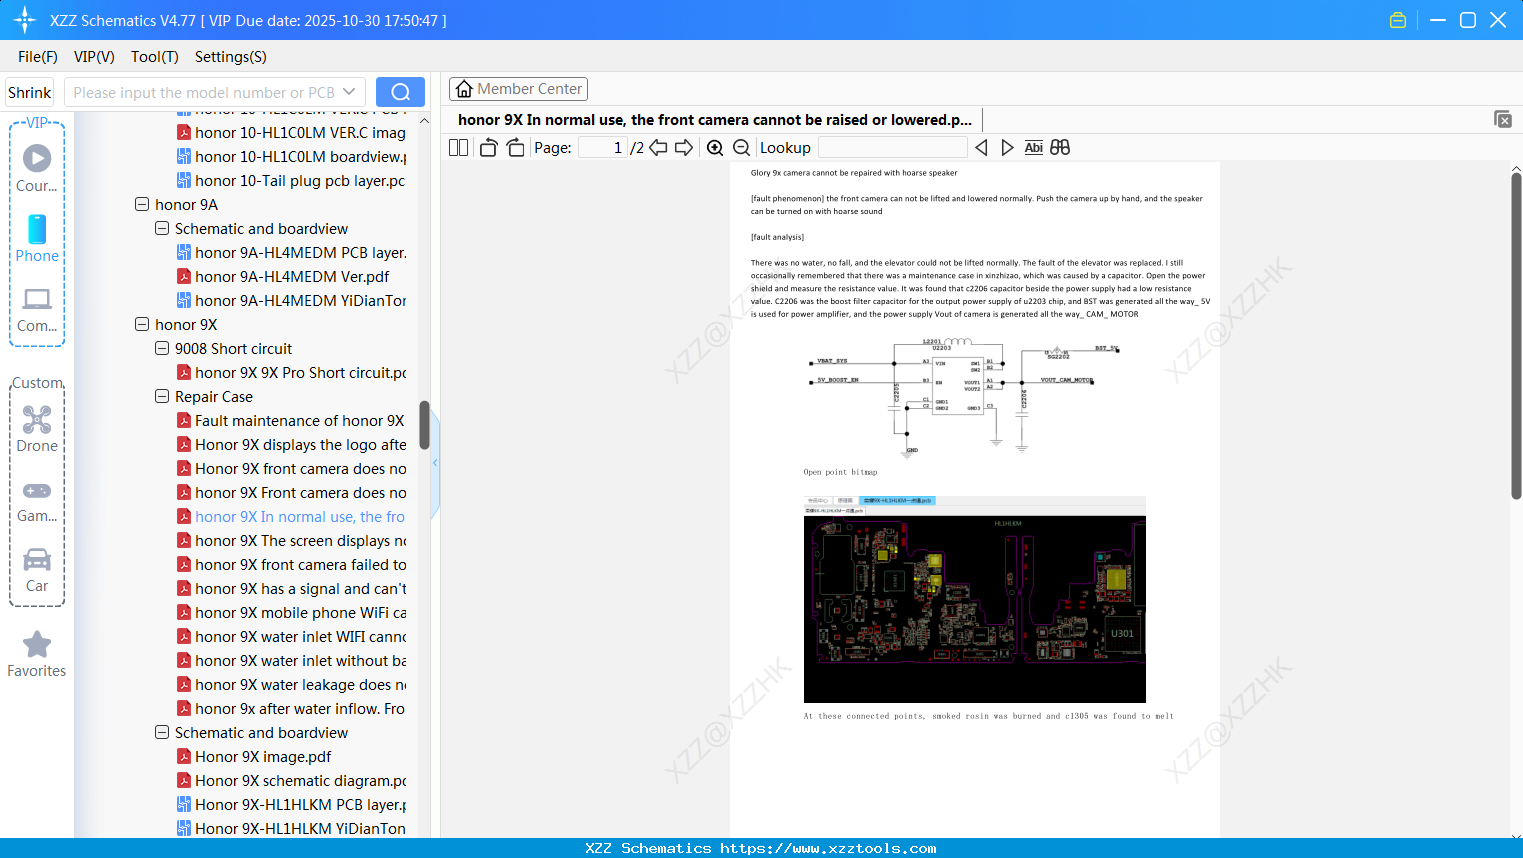The height and width of the screenshot is (858, 1523).
Task: Open Honor 9X schematic diagram file
Action: (x=291, y=780)
